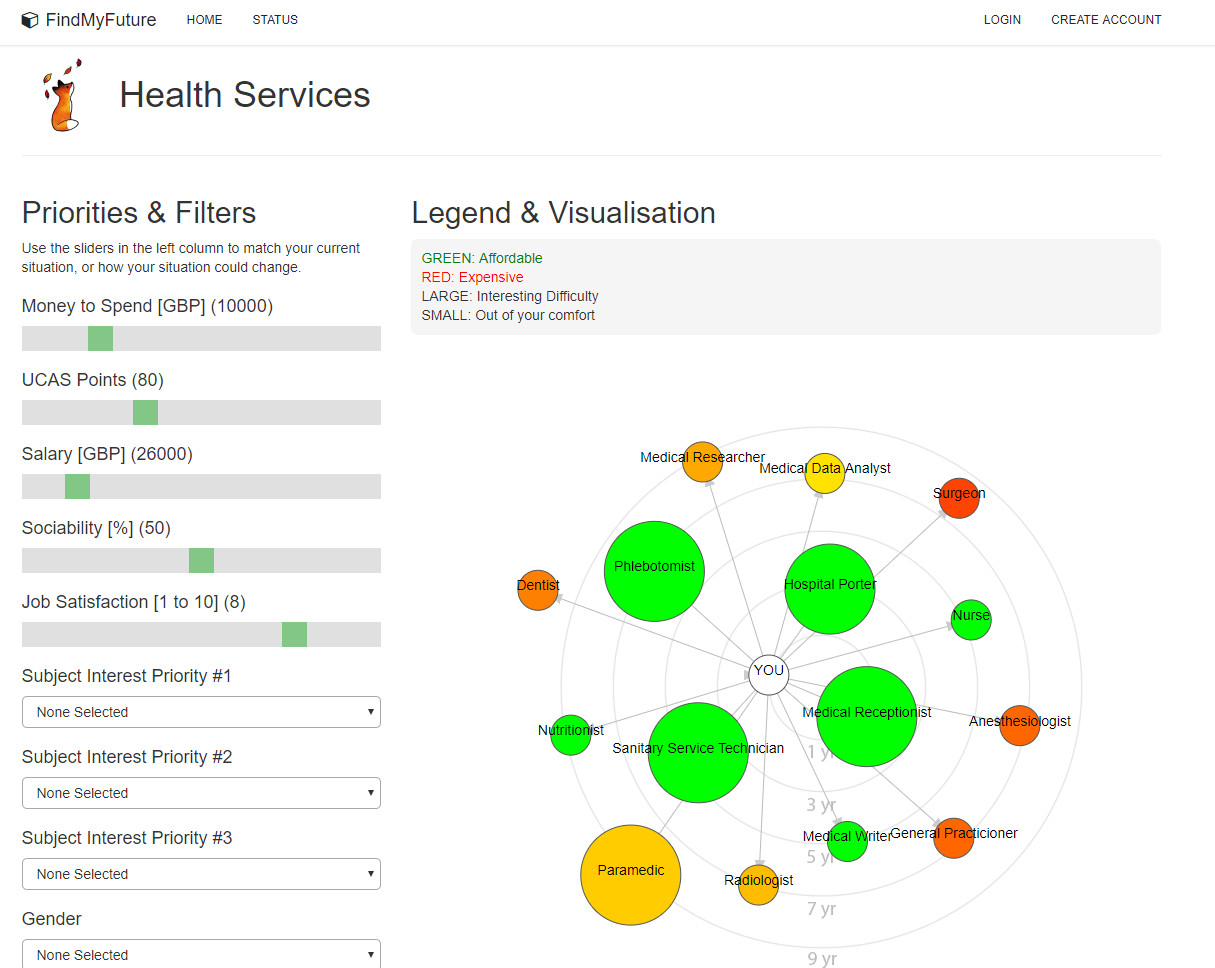The image size is (1215, 968).
Task: Open the Subject Interest Priority #1 dropdown
Action: click(201, 711)
